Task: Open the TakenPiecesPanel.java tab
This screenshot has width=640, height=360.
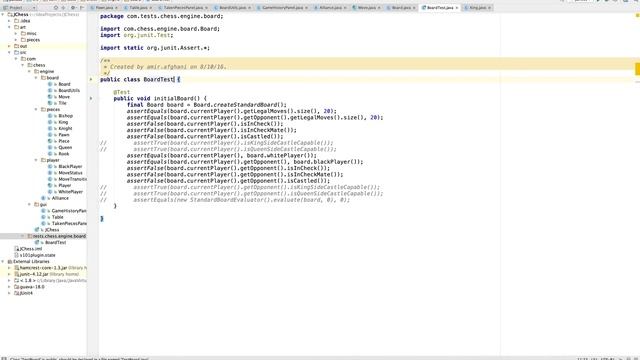Action: click(183, 8)
